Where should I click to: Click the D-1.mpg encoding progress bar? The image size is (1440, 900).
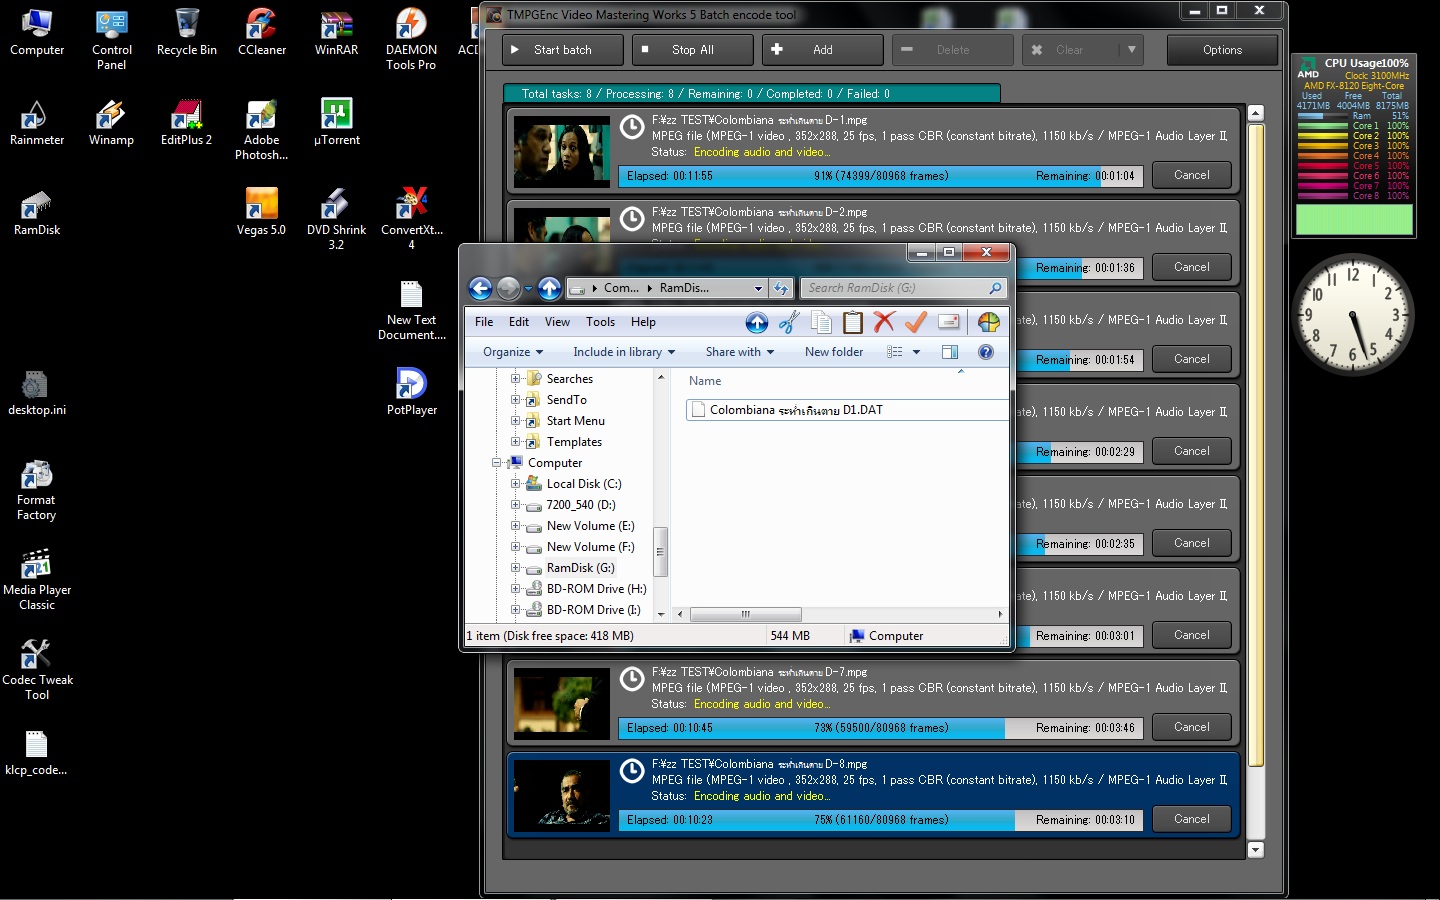pos(881,176)
